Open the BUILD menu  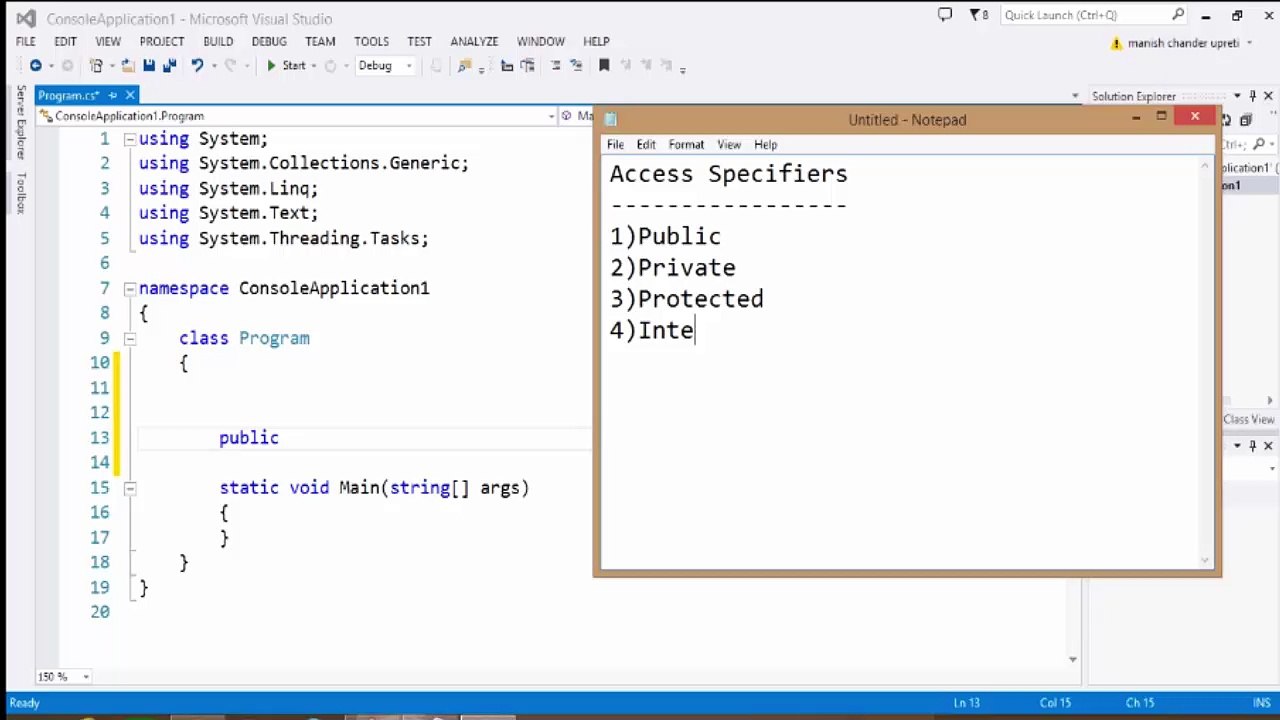tap(218, 42)
